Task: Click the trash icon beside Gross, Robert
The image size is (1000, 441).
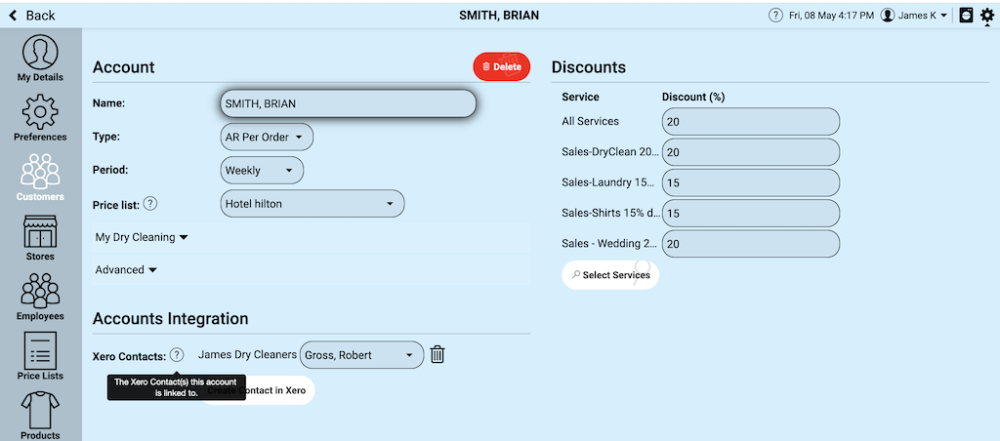Action: tap(437, 354)
